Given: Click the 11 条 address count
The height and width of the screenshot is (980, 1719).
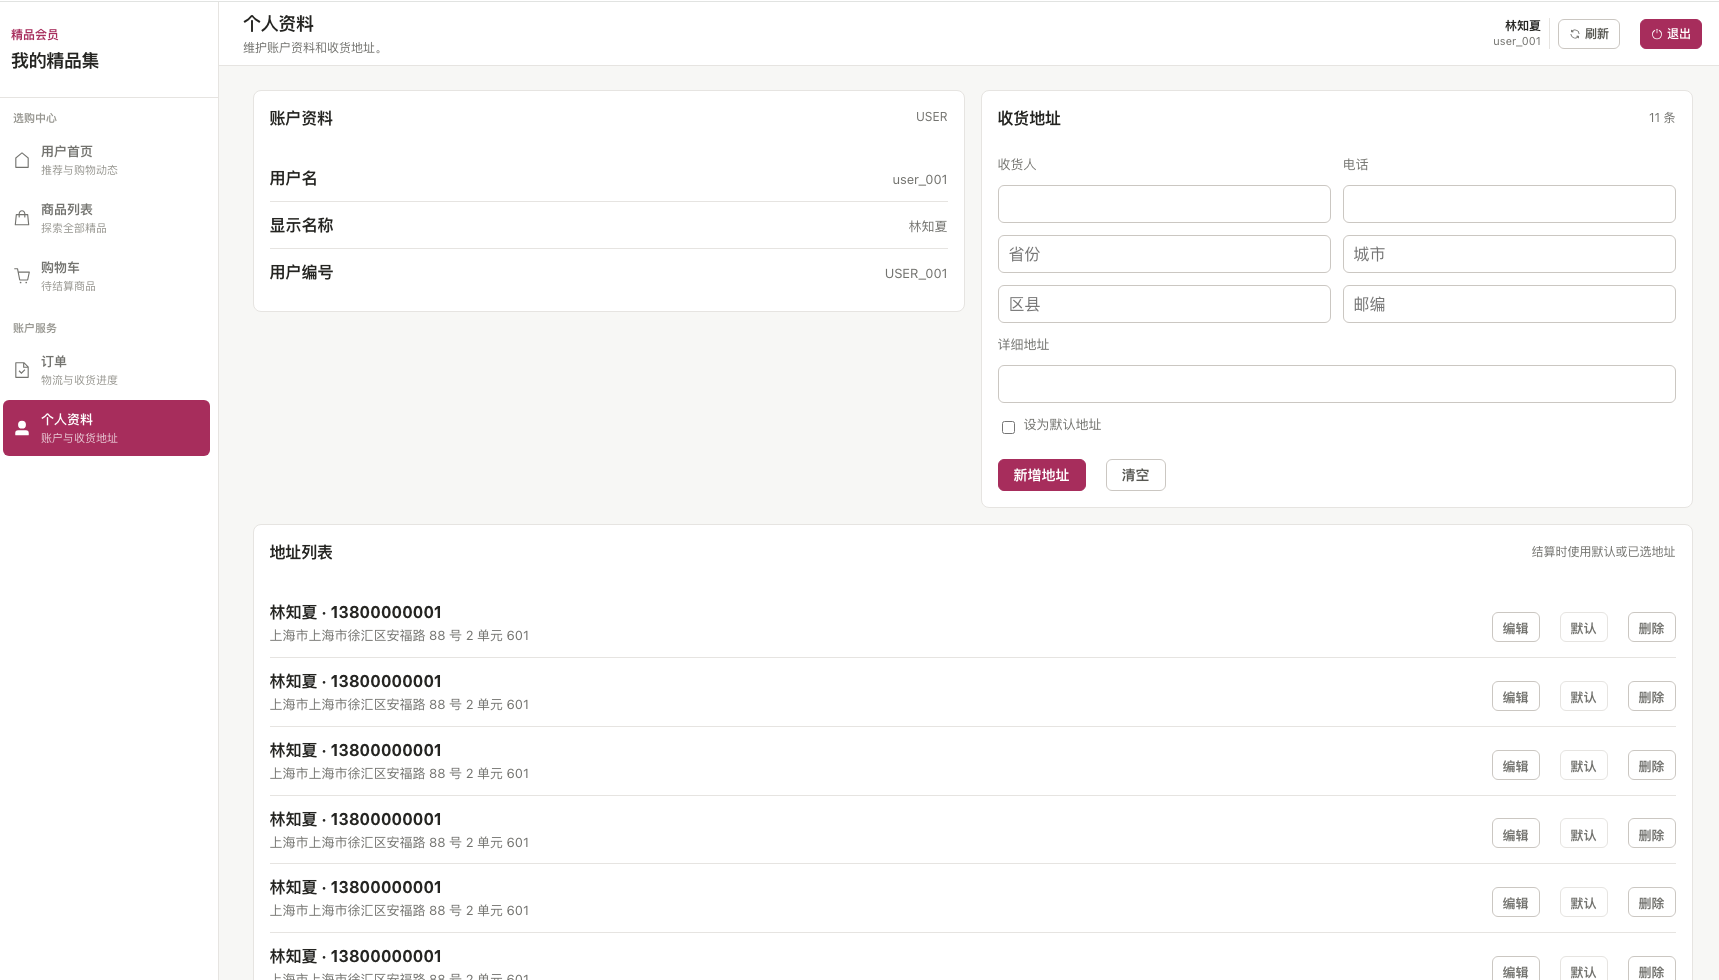Looking at the screenshot, I should (x=1662, y=118).
